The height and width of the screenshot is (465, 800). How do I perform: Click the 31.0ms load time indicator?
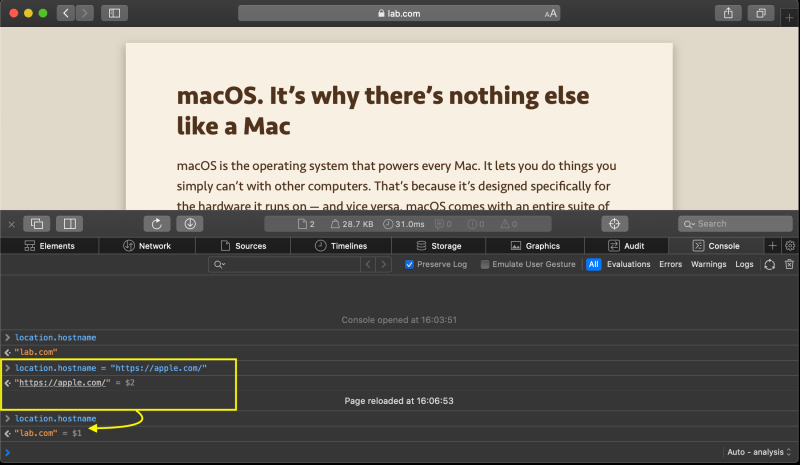(404, 224)
